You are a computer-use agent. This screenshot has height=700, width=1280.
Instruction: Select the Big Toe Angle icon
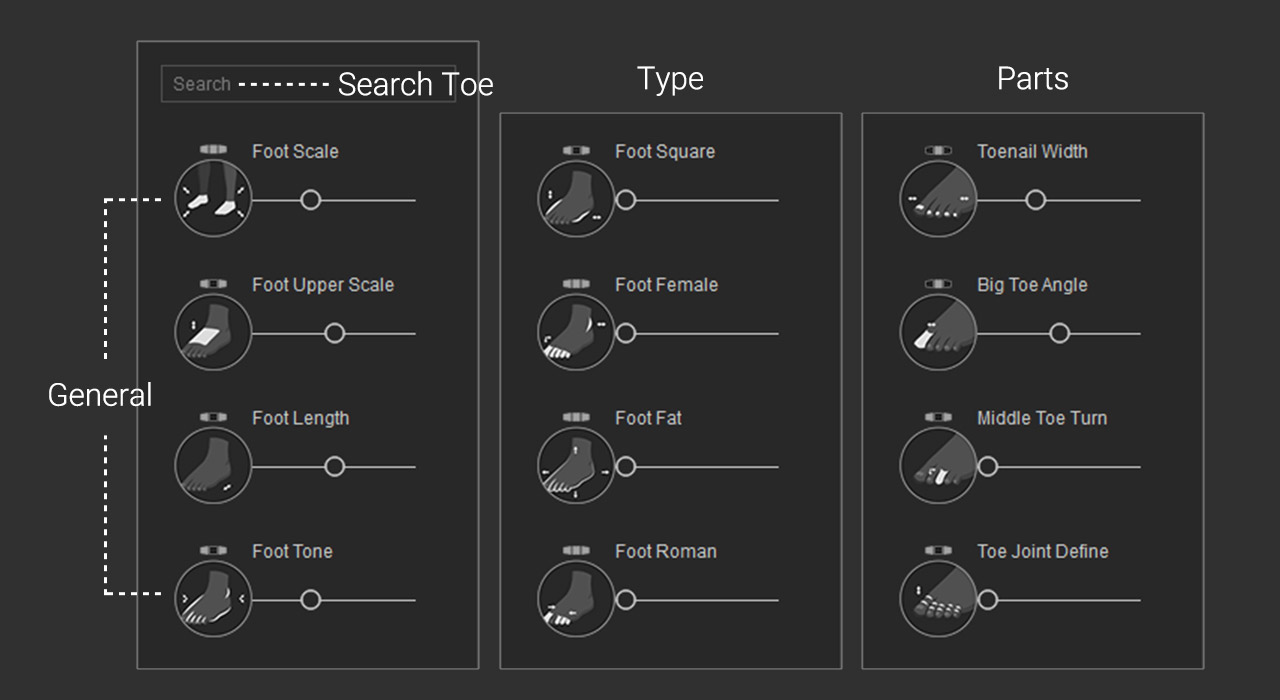click(x=938, y=333)
